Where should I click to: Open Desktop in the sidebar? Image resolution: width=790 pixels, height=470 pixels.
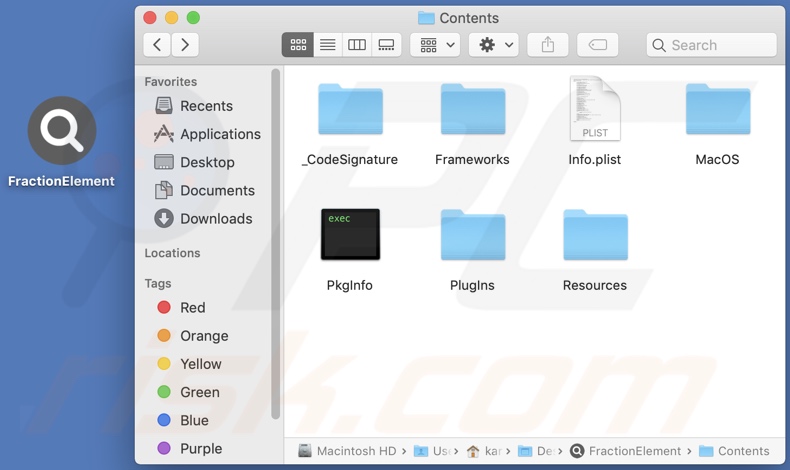coord(194,162)
